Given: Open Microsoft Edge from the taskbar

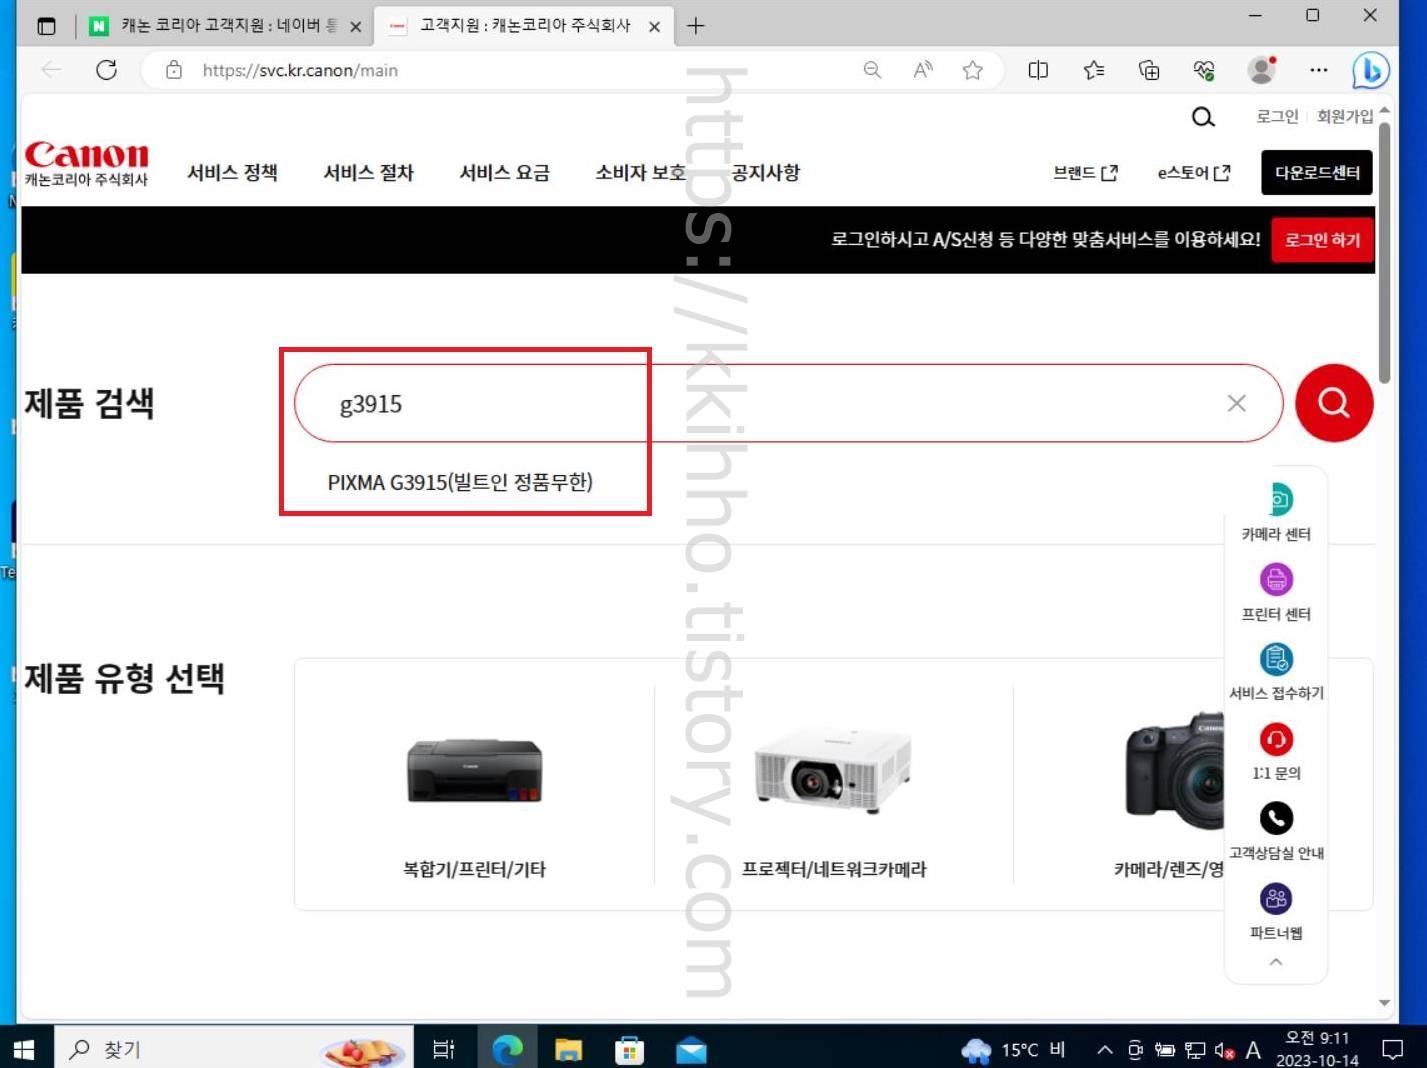Looking at the screenshot, I should tap(508, 1049).
